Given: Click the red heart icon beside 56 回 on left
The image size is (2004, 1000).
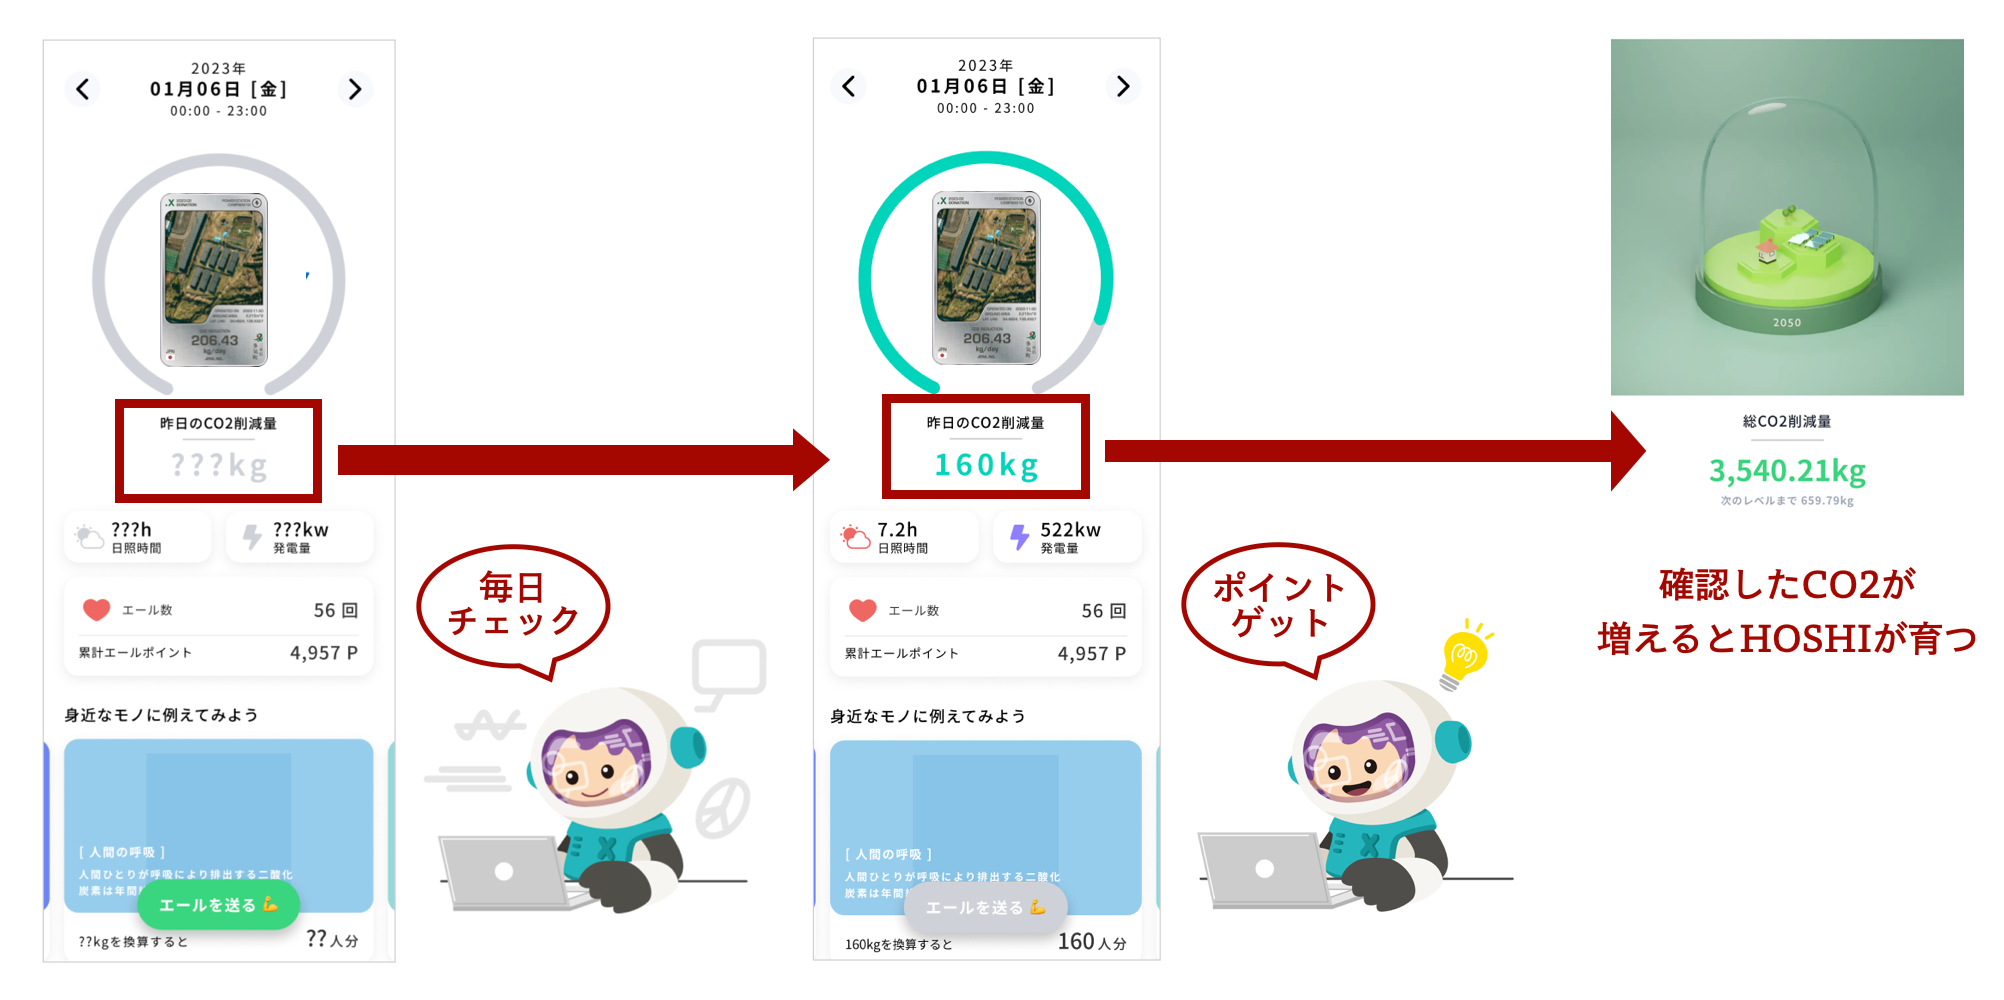Looking at the screenshot, I should tap(96, 609).
